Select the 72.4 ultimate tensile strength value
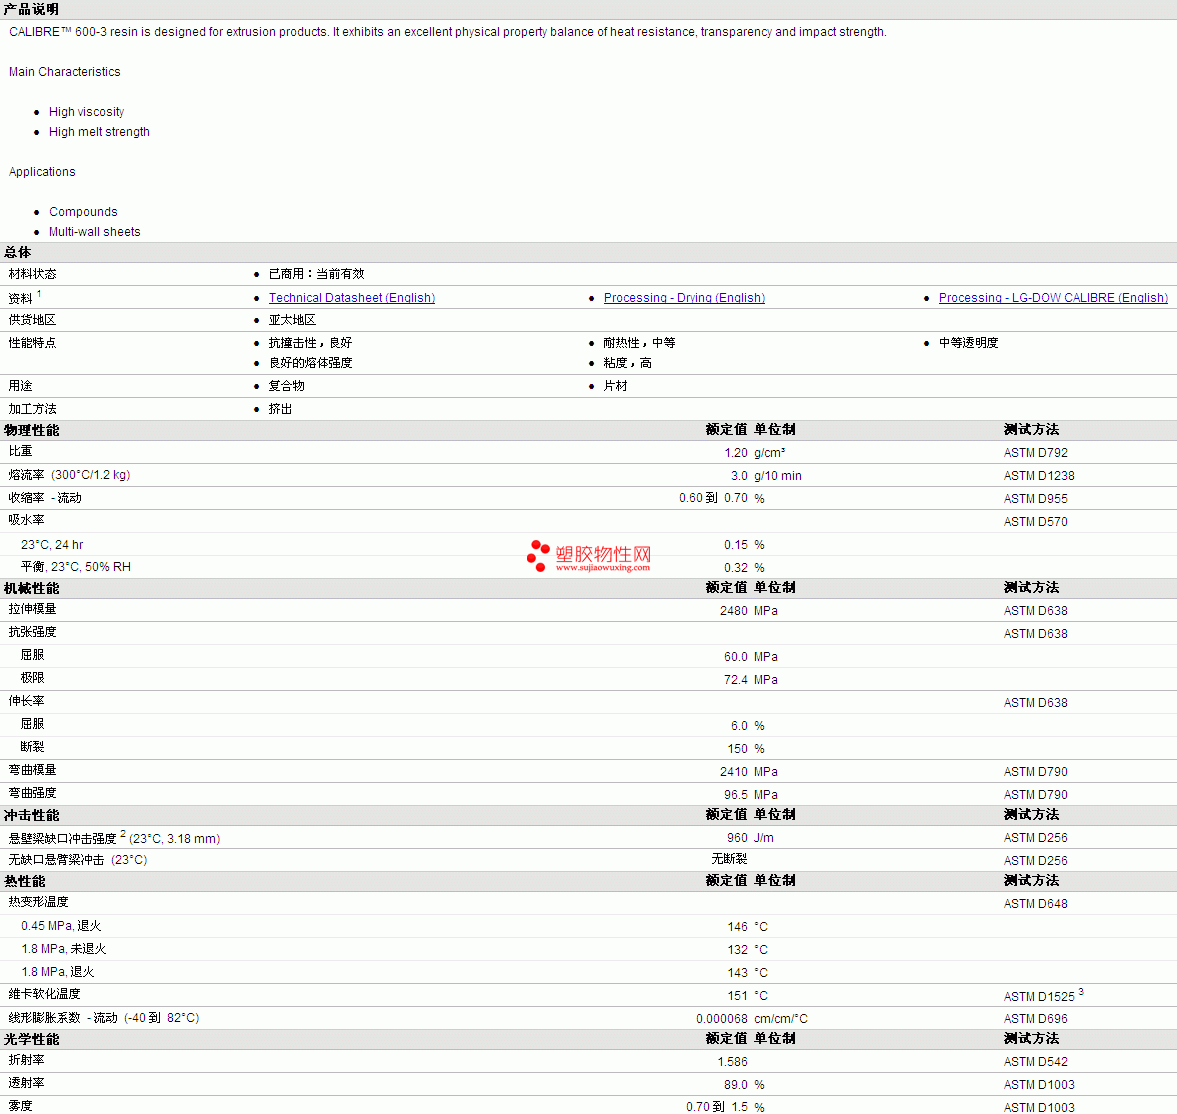This screenshot has width=1177, height=1114. coord(736,680)
